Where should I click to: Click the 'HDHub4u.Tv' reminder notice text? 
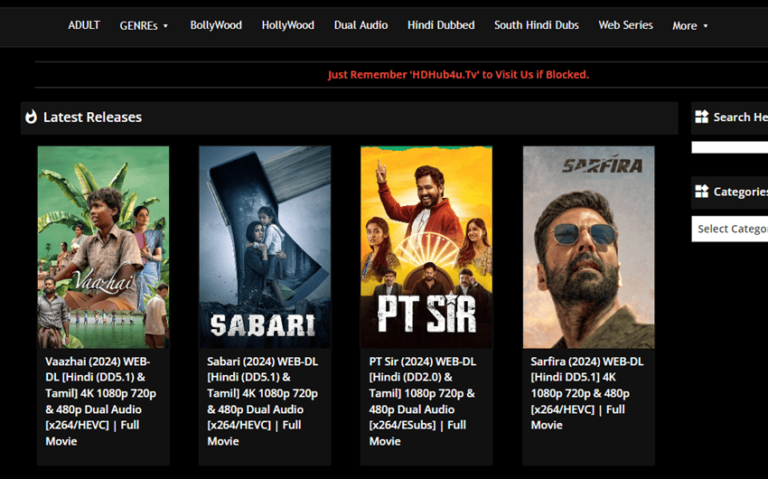click(458, 74)
